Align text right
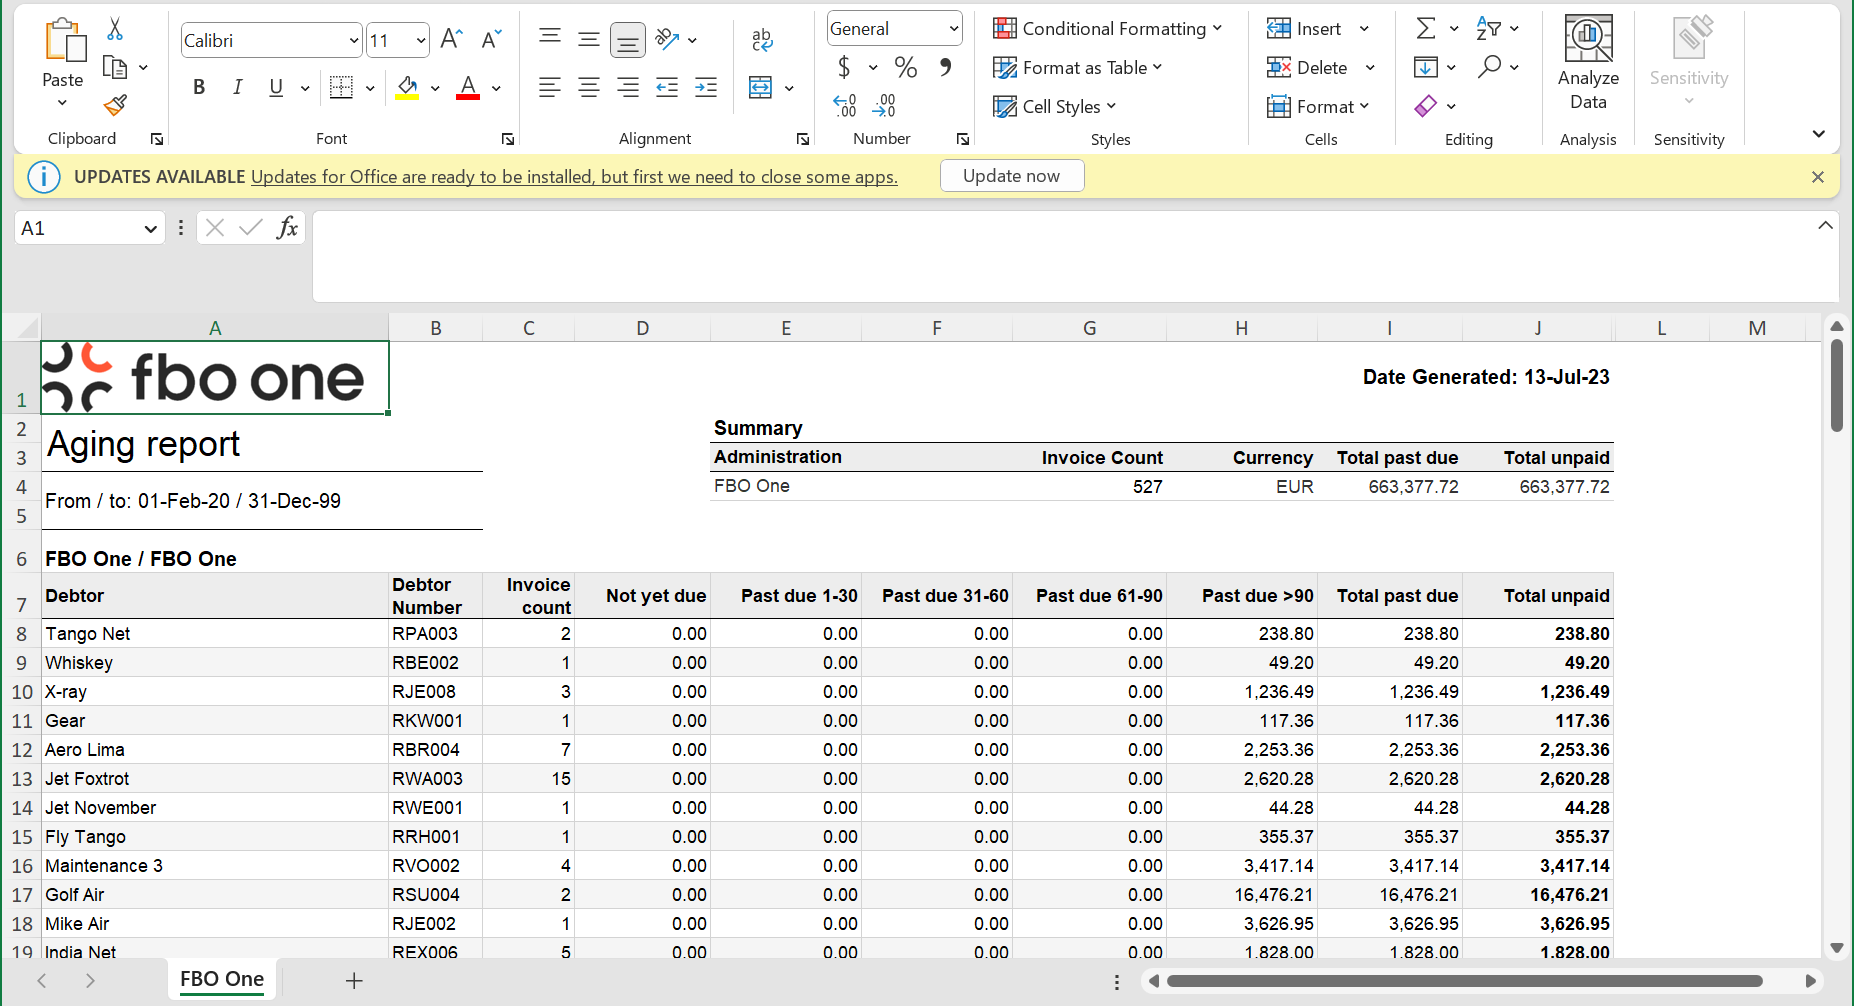Viewport: 1854px width, 1006px height. pyautogui.click(x=628, y=87)
